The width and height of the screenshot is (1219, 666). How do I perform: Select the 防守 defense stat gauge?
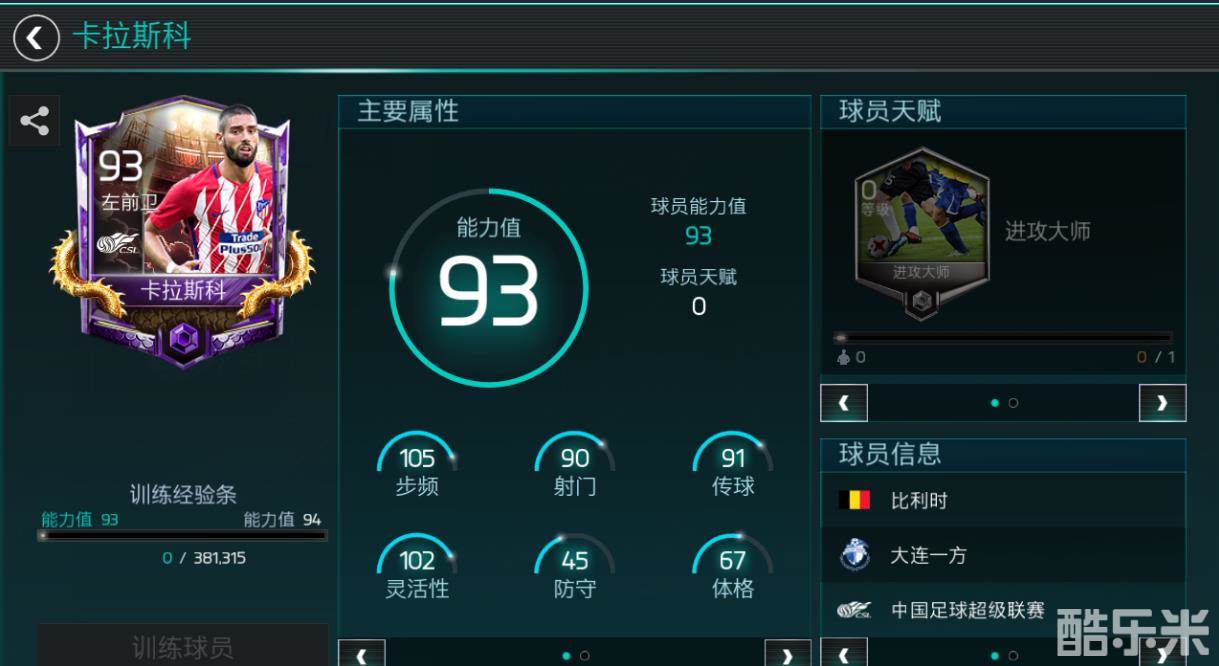(x=575, y=568)
